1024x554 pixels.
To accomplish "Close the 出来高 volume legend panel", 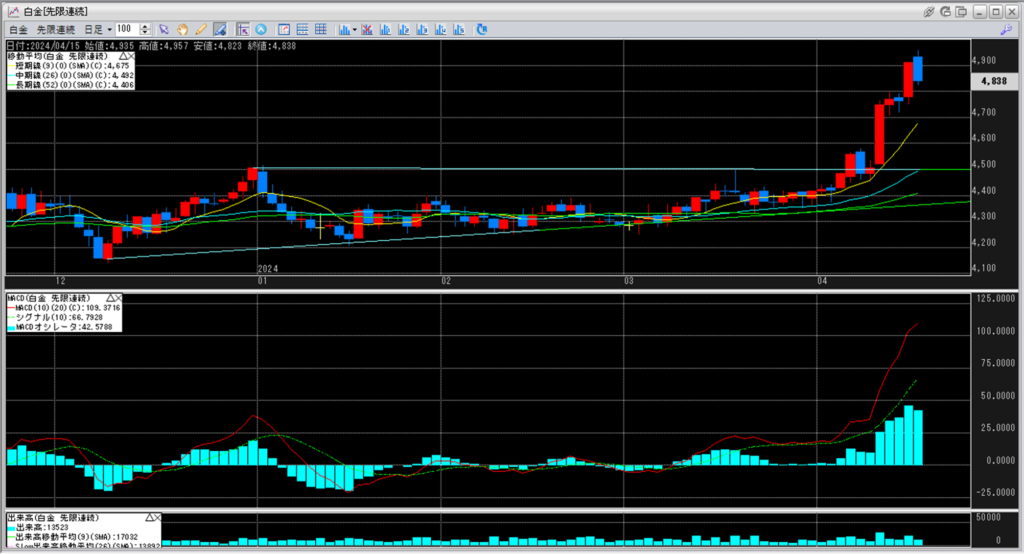I will click(156, 518).
